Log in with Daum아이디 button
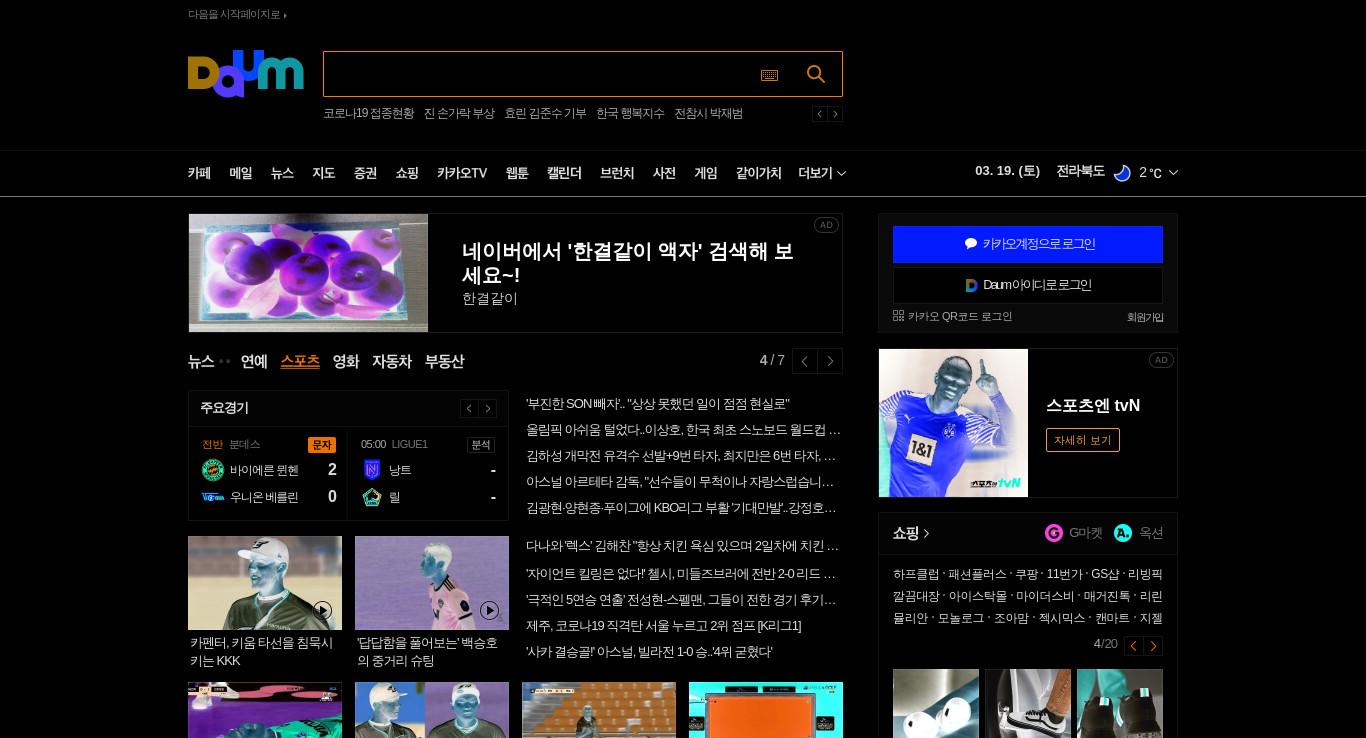The height and width of the screenshot is (738, 1366). coord(1028,285)
